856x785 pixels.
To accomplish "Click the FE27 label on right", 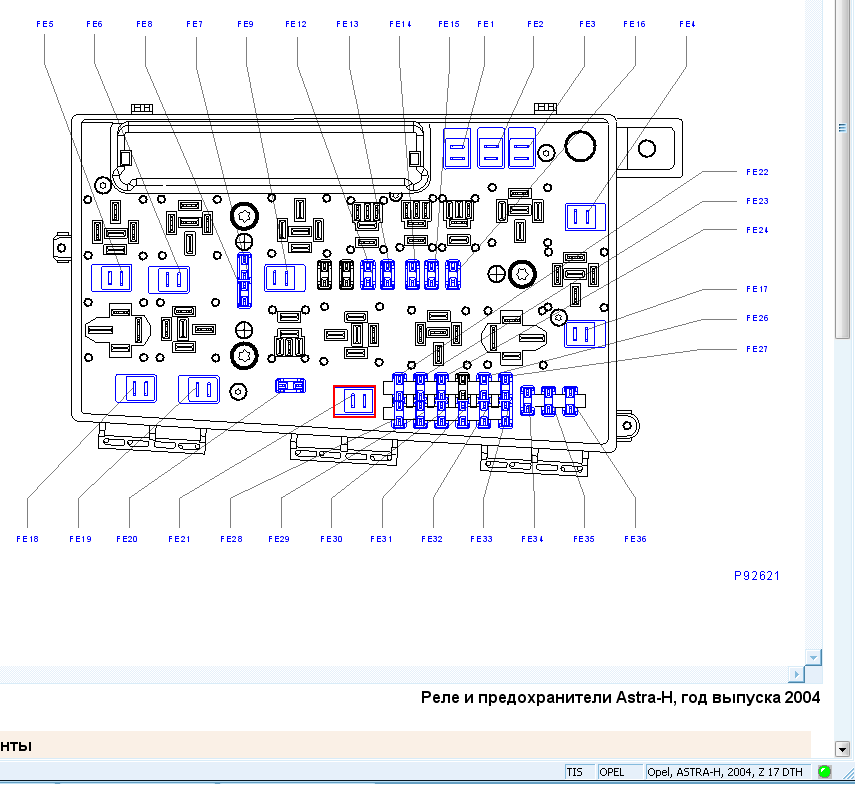I will [757, 349].
